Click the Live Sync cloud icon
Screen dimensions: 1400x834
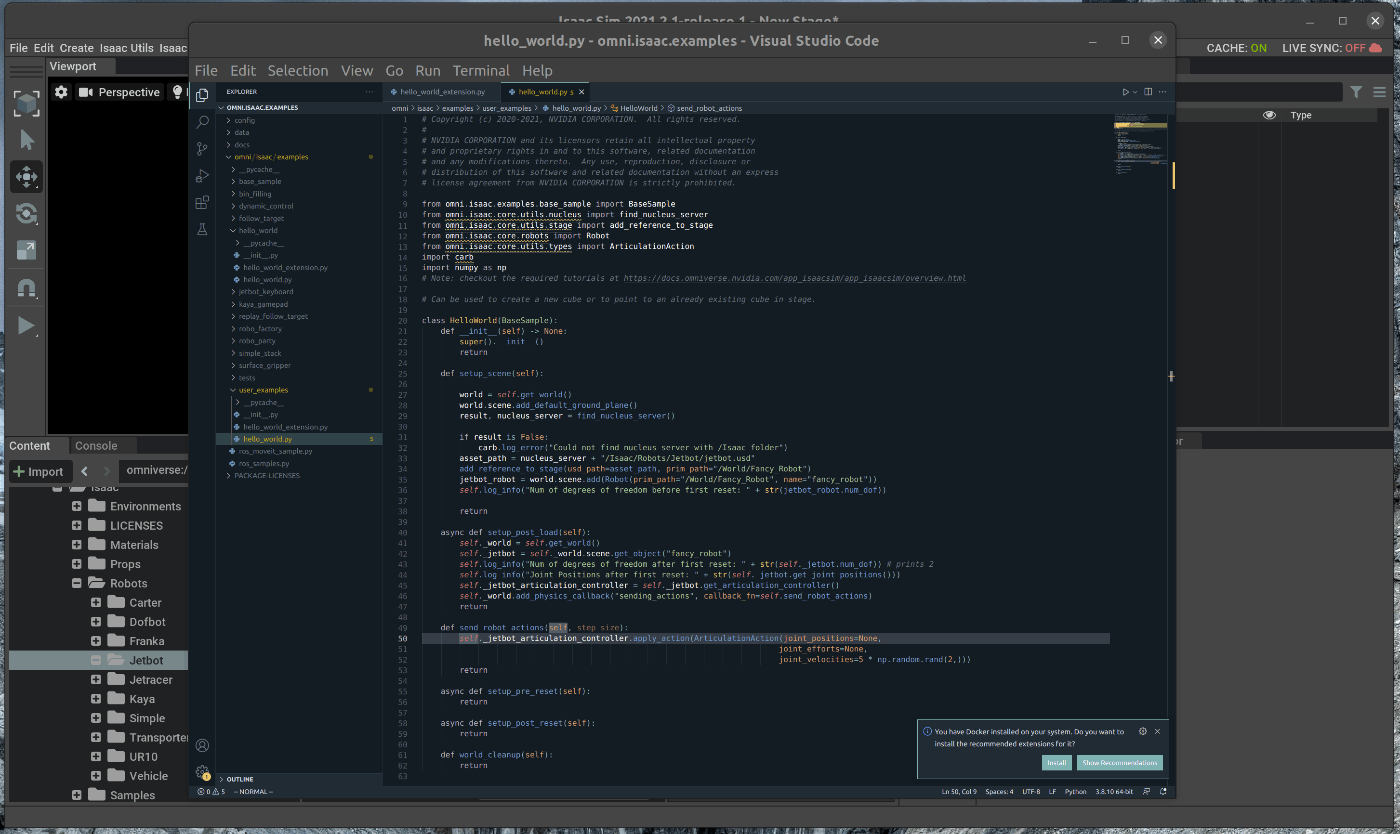pos(1376,47)
